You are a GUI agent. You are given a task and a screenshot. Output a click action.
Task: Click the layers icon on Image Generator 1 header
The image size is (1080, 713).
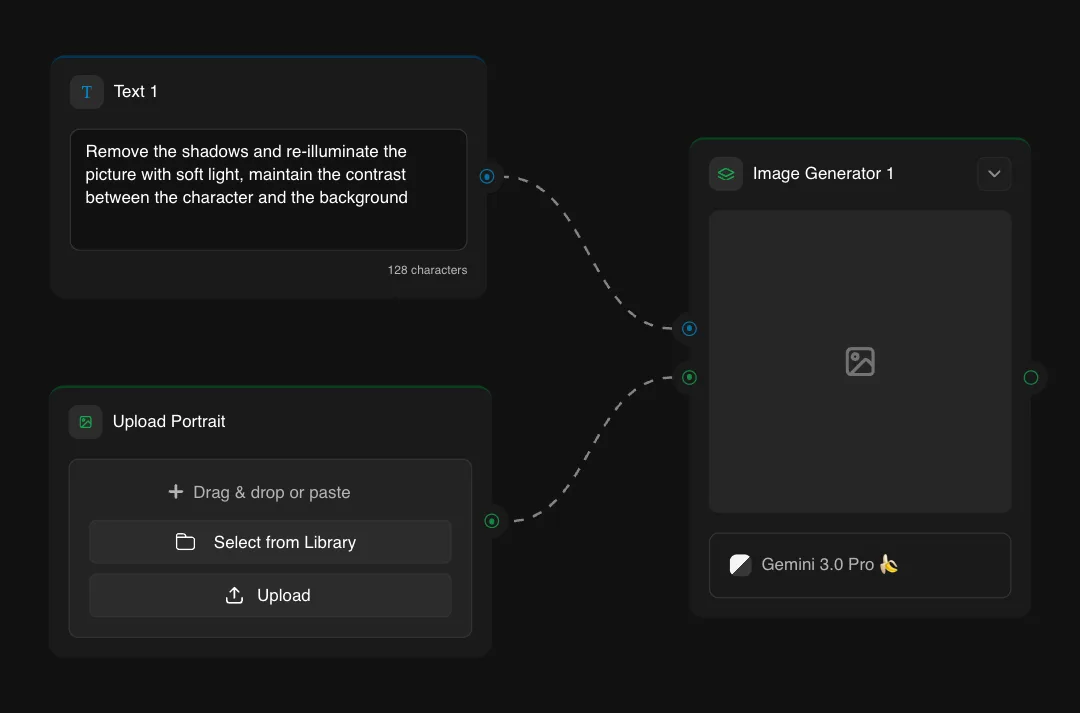coord(725,173)
